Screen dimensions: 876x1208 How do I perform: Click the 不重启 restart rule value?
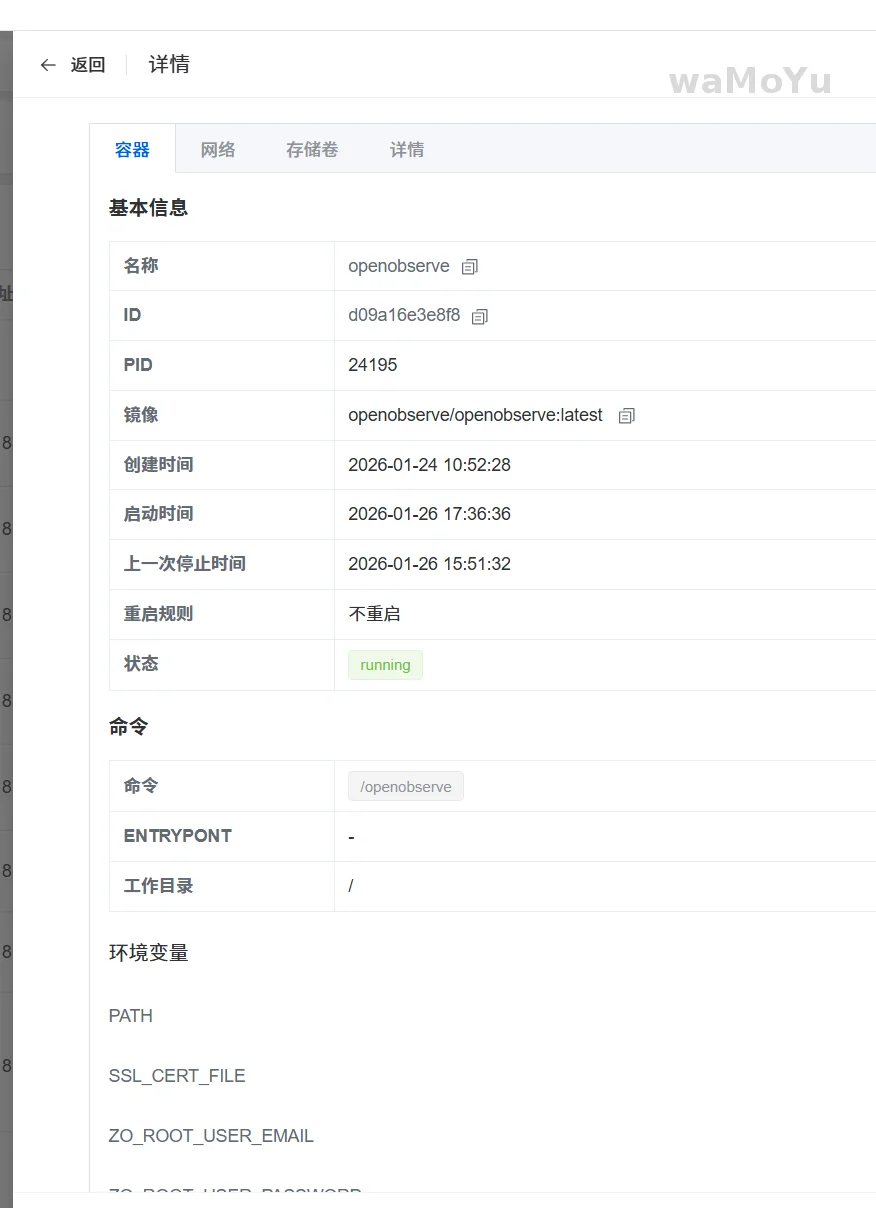(x=374, y=614)
